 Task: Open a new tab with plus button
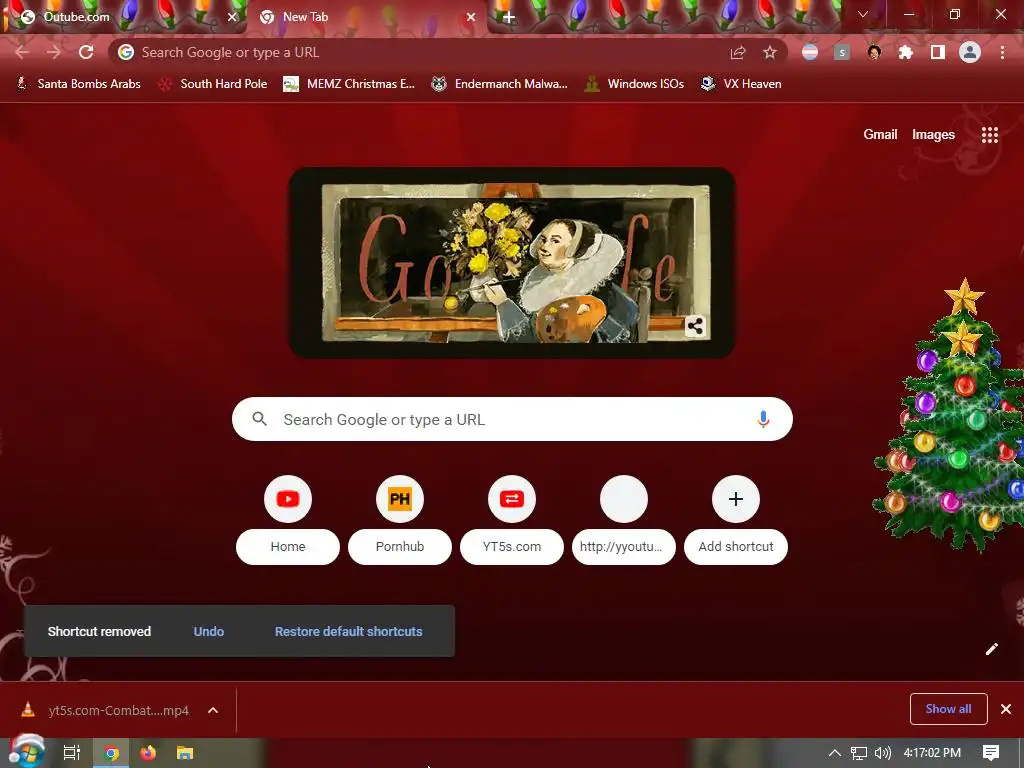click(x=509, y=17)
